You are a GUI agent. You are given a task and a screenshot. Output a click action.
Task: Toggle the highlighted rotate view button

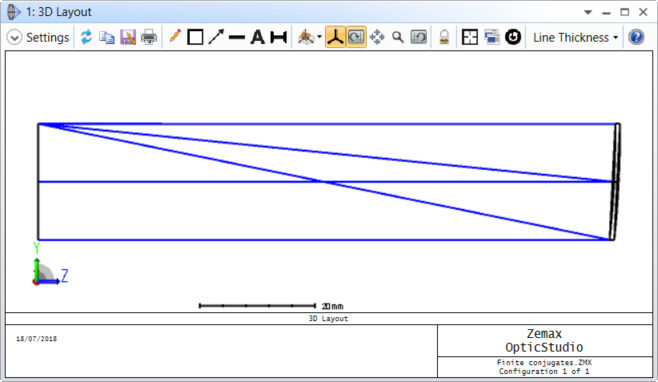pyautogui.click(x=356, y=37)
